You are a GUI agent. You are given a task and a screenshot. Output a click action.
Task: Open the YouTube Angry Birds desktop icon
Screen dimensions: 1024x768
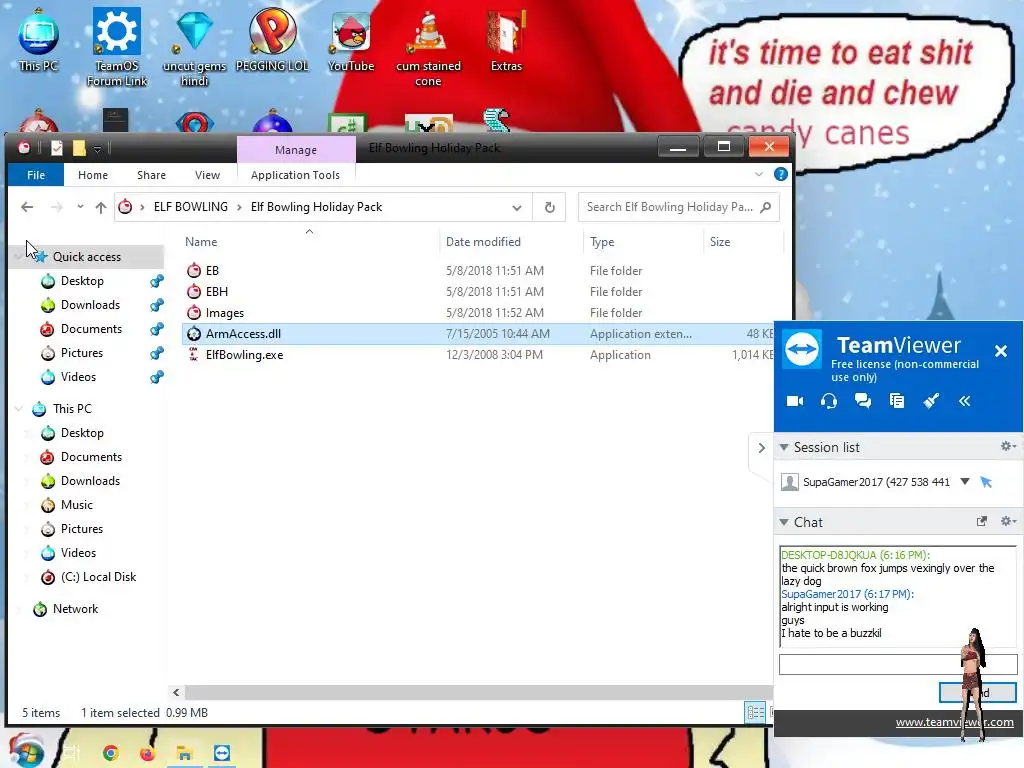(351, 40)
